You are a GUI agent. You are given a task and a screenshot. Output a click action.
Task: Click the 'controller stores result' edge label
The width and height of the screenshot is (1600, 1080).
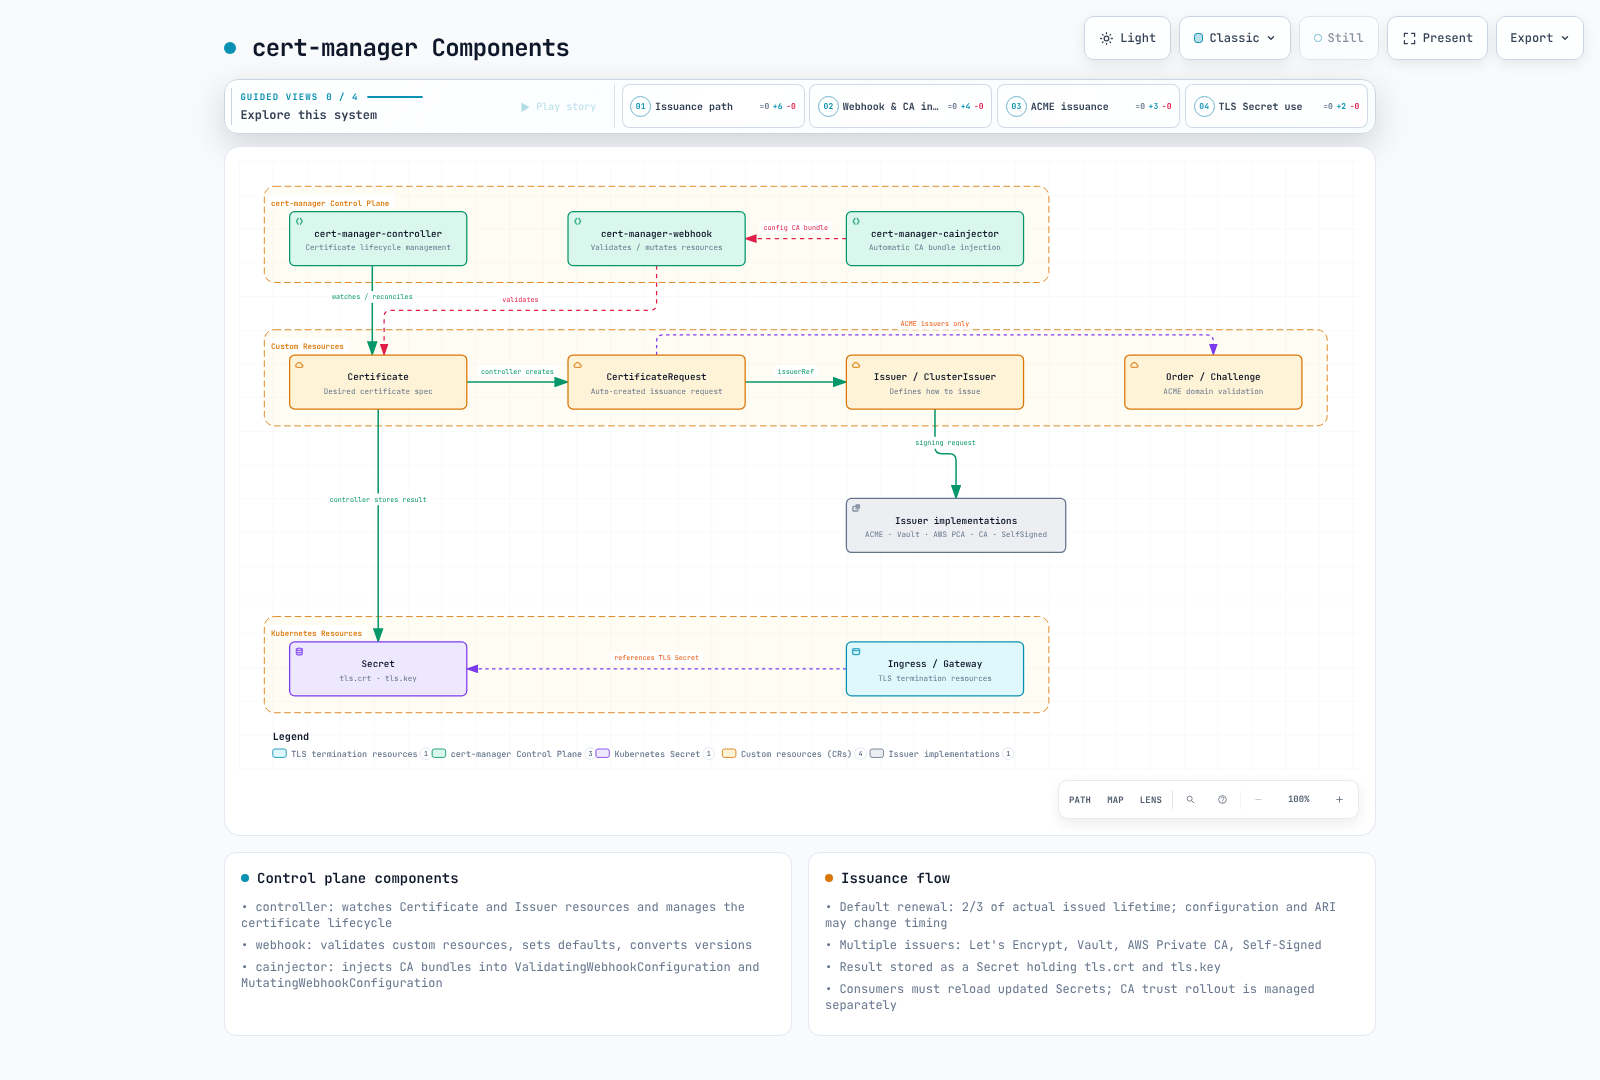coord(378,500)
